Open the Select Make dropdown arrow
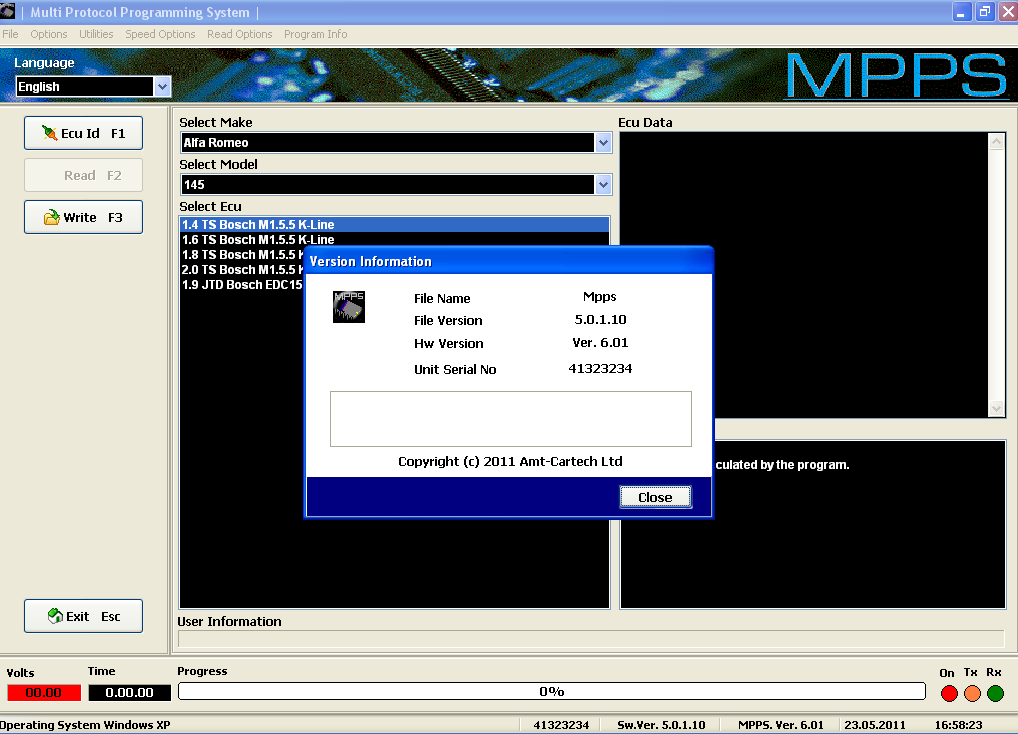This screenshot has width=1018, height=734. tap(603, 143)
